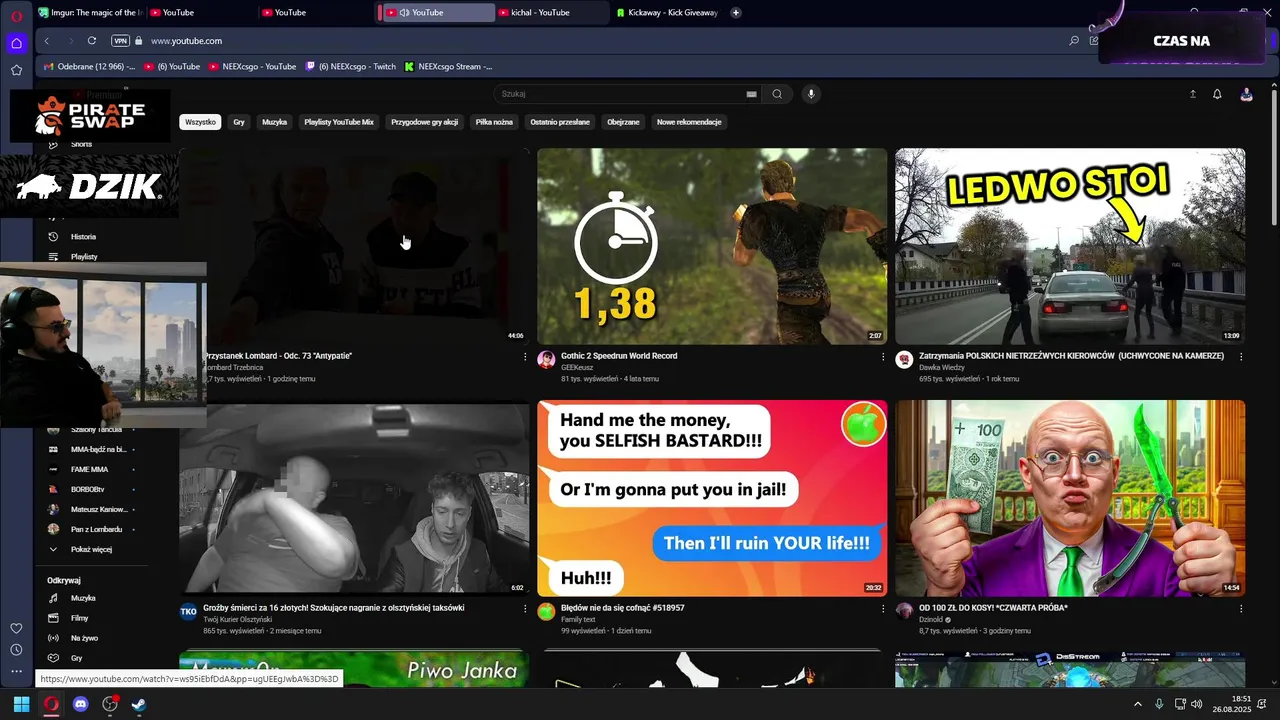Open Opera sidebar history clock icon
The height and width of the screenshot is (720, 1280).
click(x=16, y=650)
